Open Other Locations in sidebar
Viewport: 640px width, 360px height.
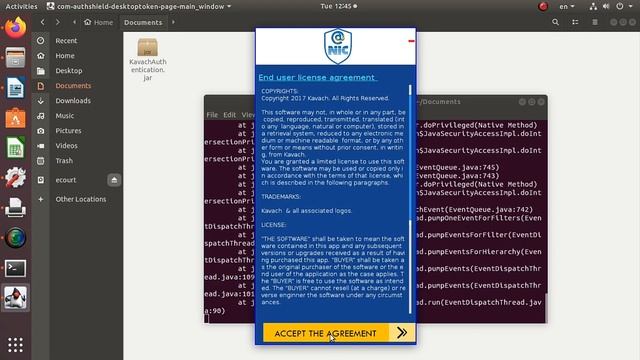pos(78,199)
